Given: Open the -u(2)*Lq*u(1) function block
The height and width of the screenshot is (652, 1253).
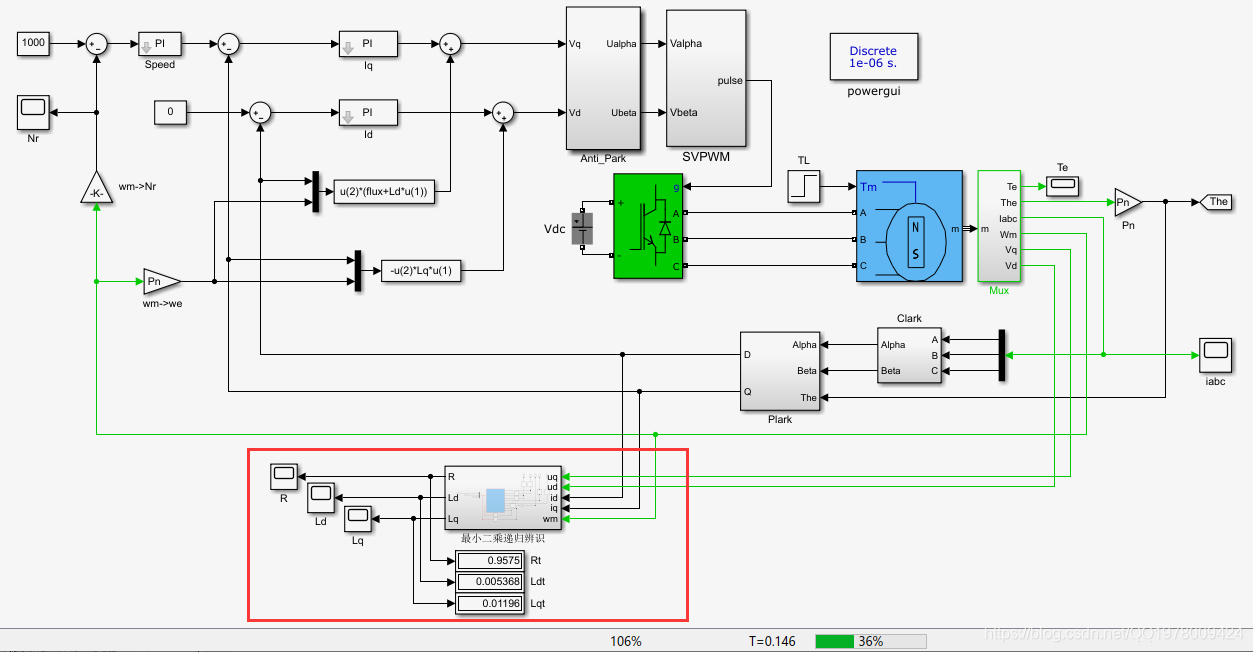Looking at the screenshot, I should click(x=422, y=270).
